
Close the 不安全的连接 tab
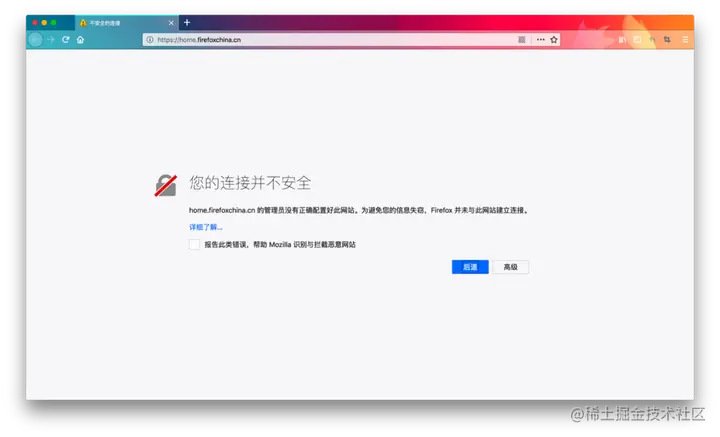coord(171,23)
